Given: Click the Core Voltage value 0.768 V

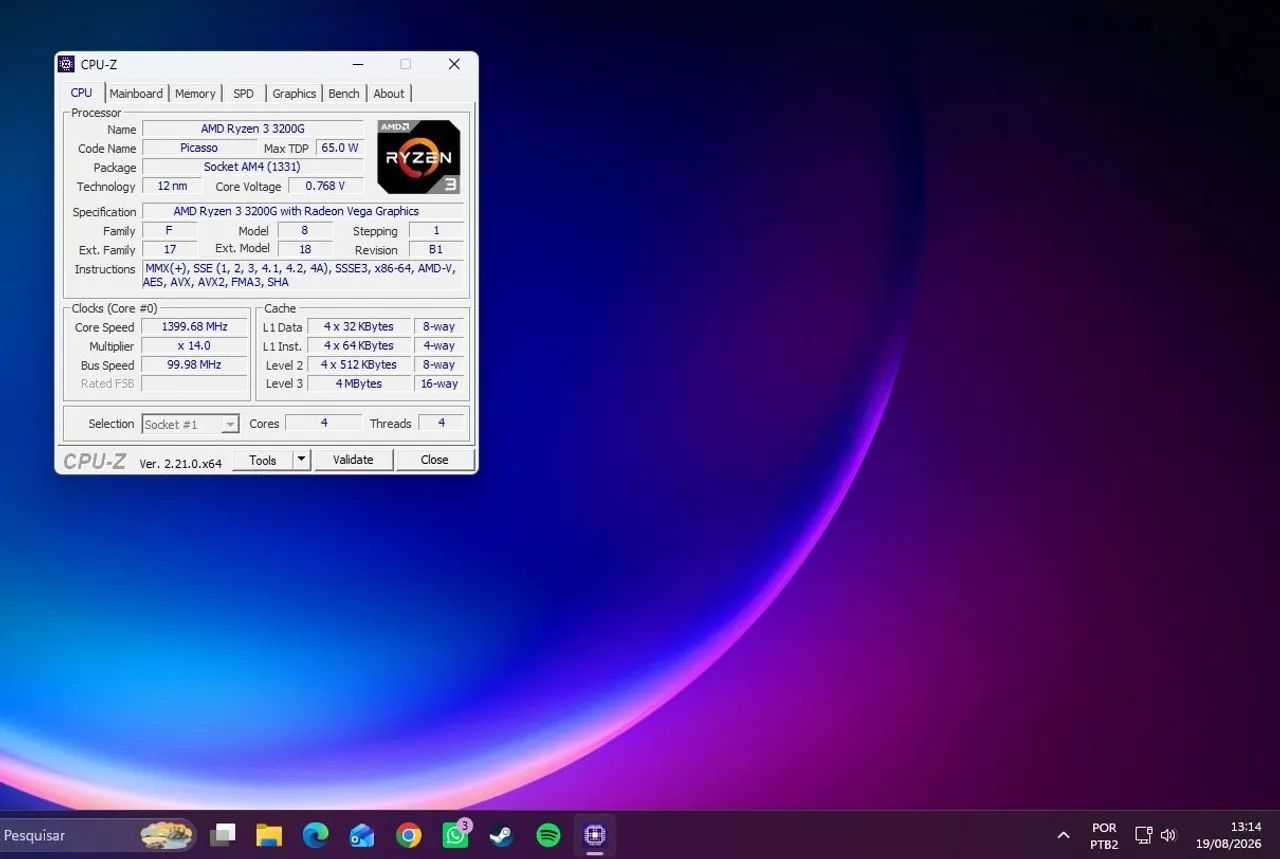Looking at the screenshot, I should coord(326,186).
